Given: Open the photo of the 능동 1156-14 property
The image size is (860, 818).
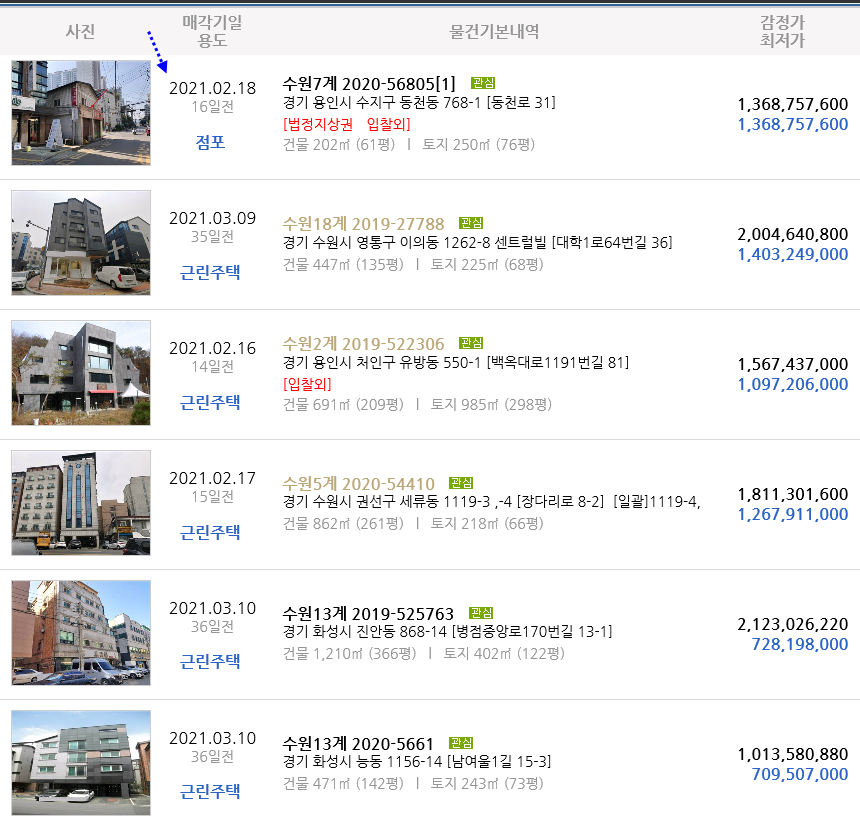Looking at the screenshot, I should point(81,763).
